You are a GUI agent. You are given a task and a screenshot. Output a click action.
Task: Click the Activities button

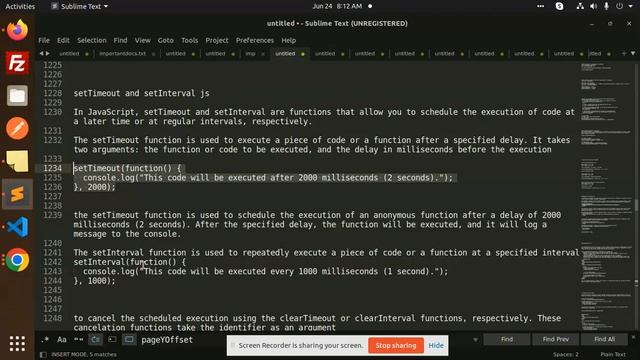coord(20,6)
